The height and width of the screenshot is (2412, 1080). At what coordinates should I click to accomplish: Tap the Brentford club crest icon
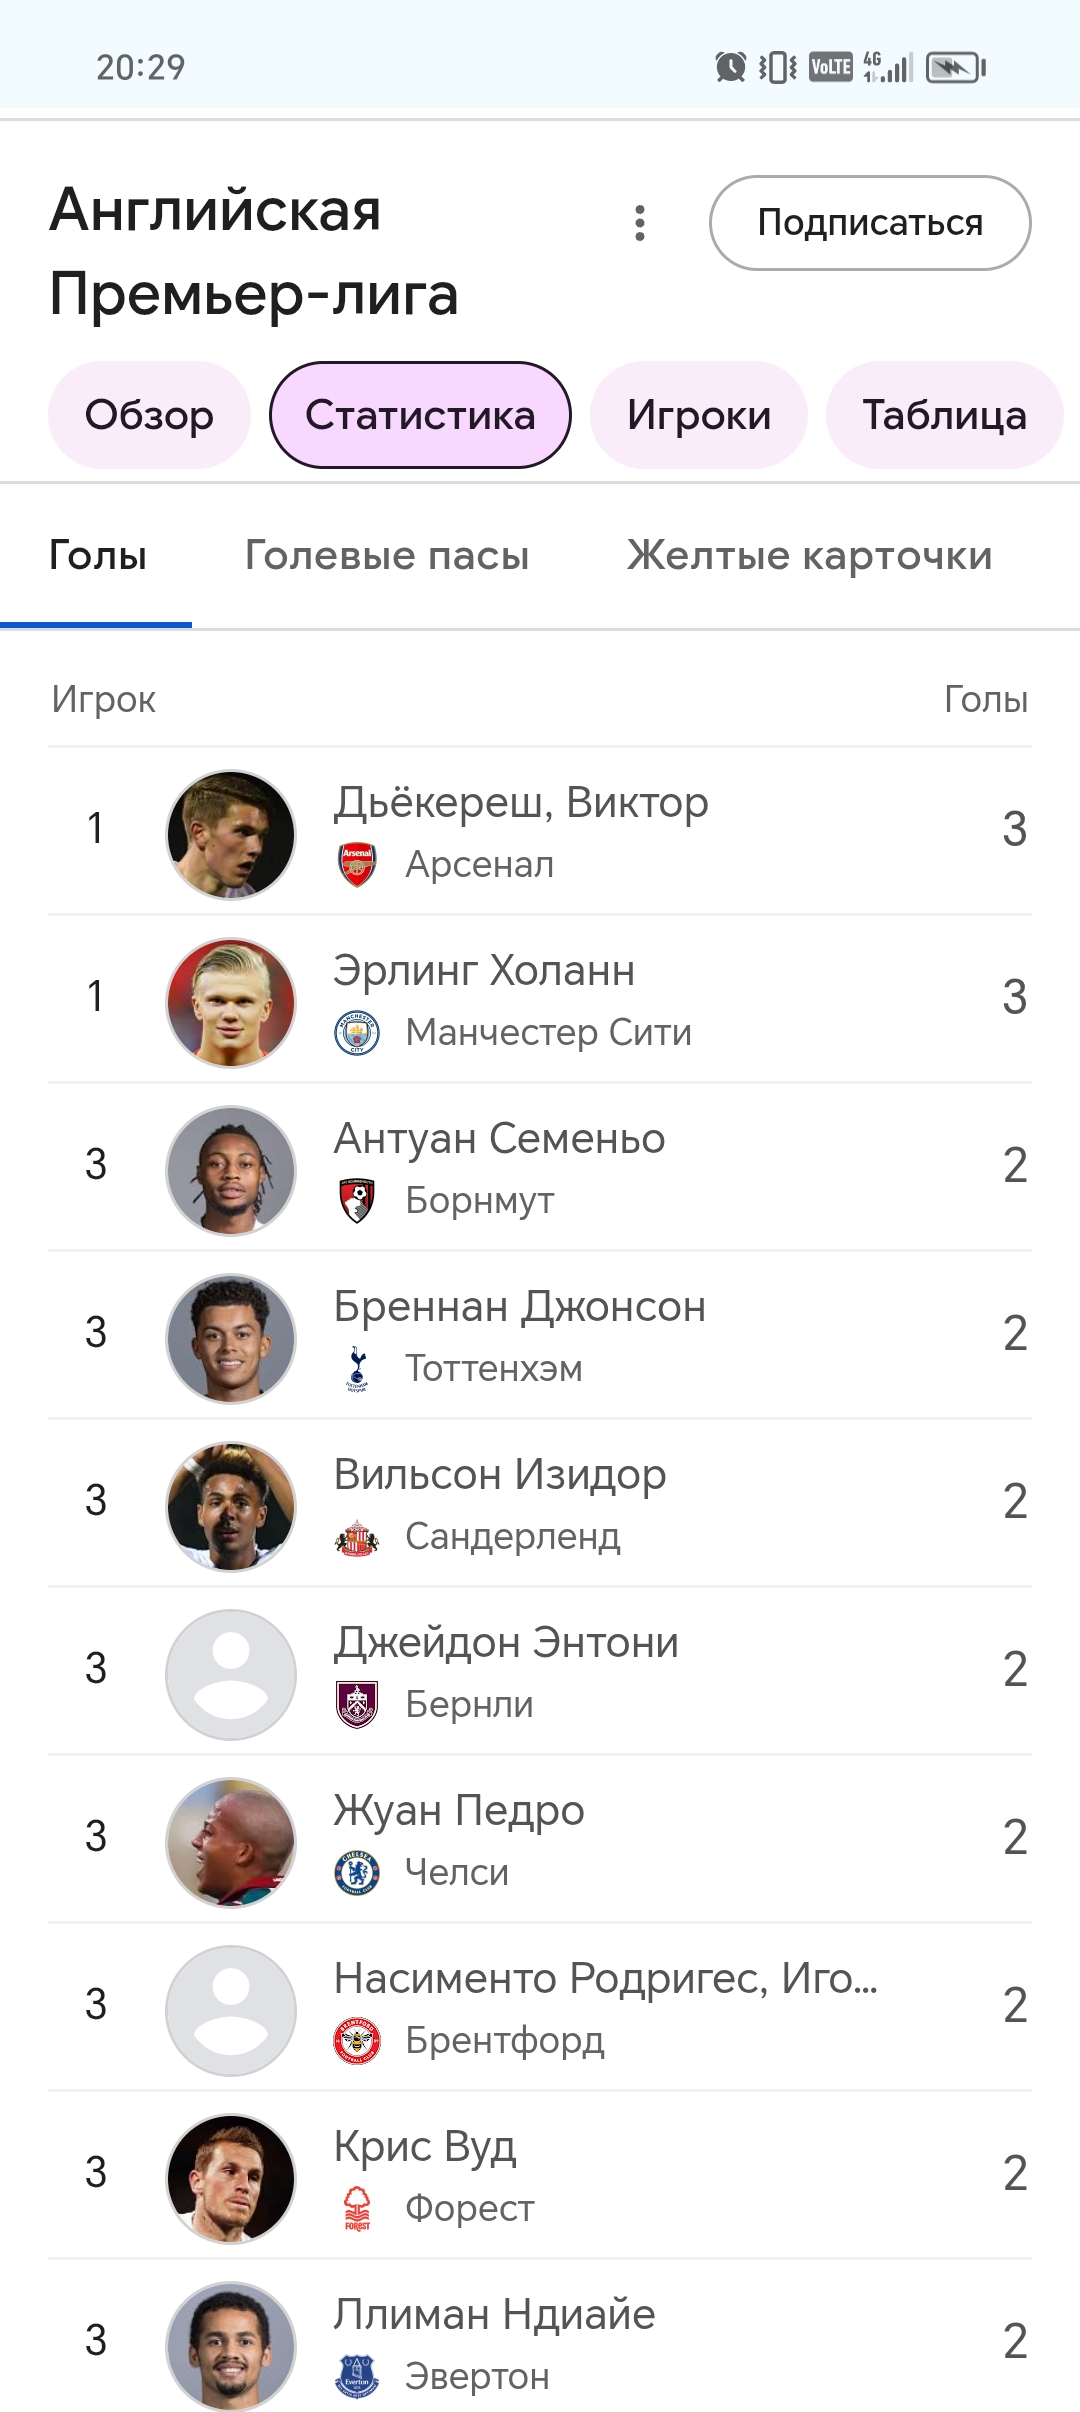pyautogui.click(x=357, y=2041)
